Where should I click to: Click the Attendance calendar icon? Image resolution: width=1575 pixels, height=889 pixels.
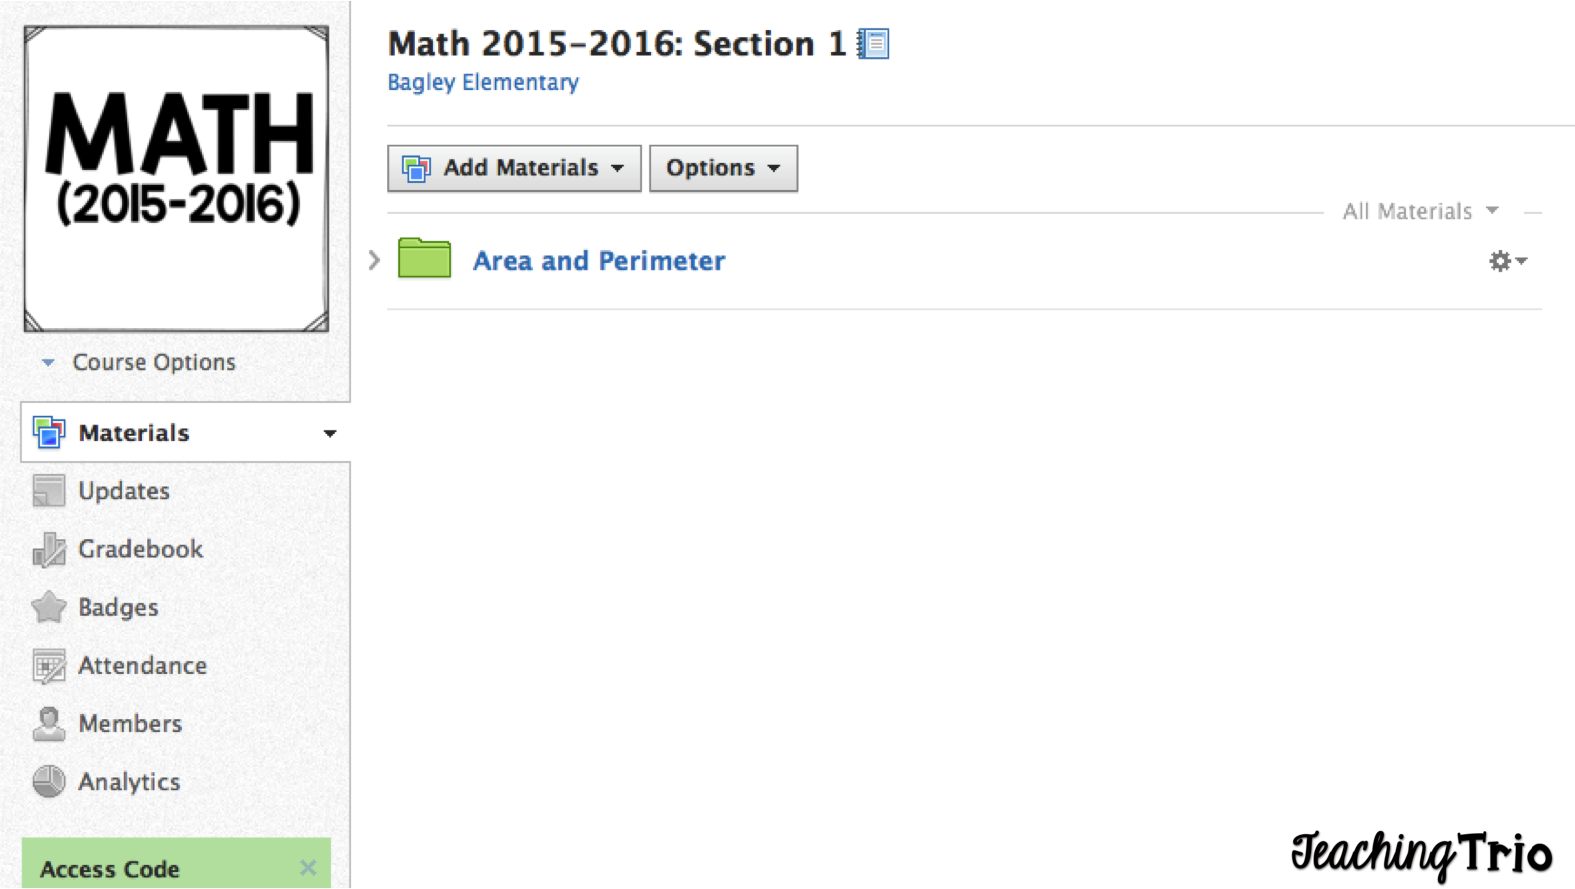(48, 666)
